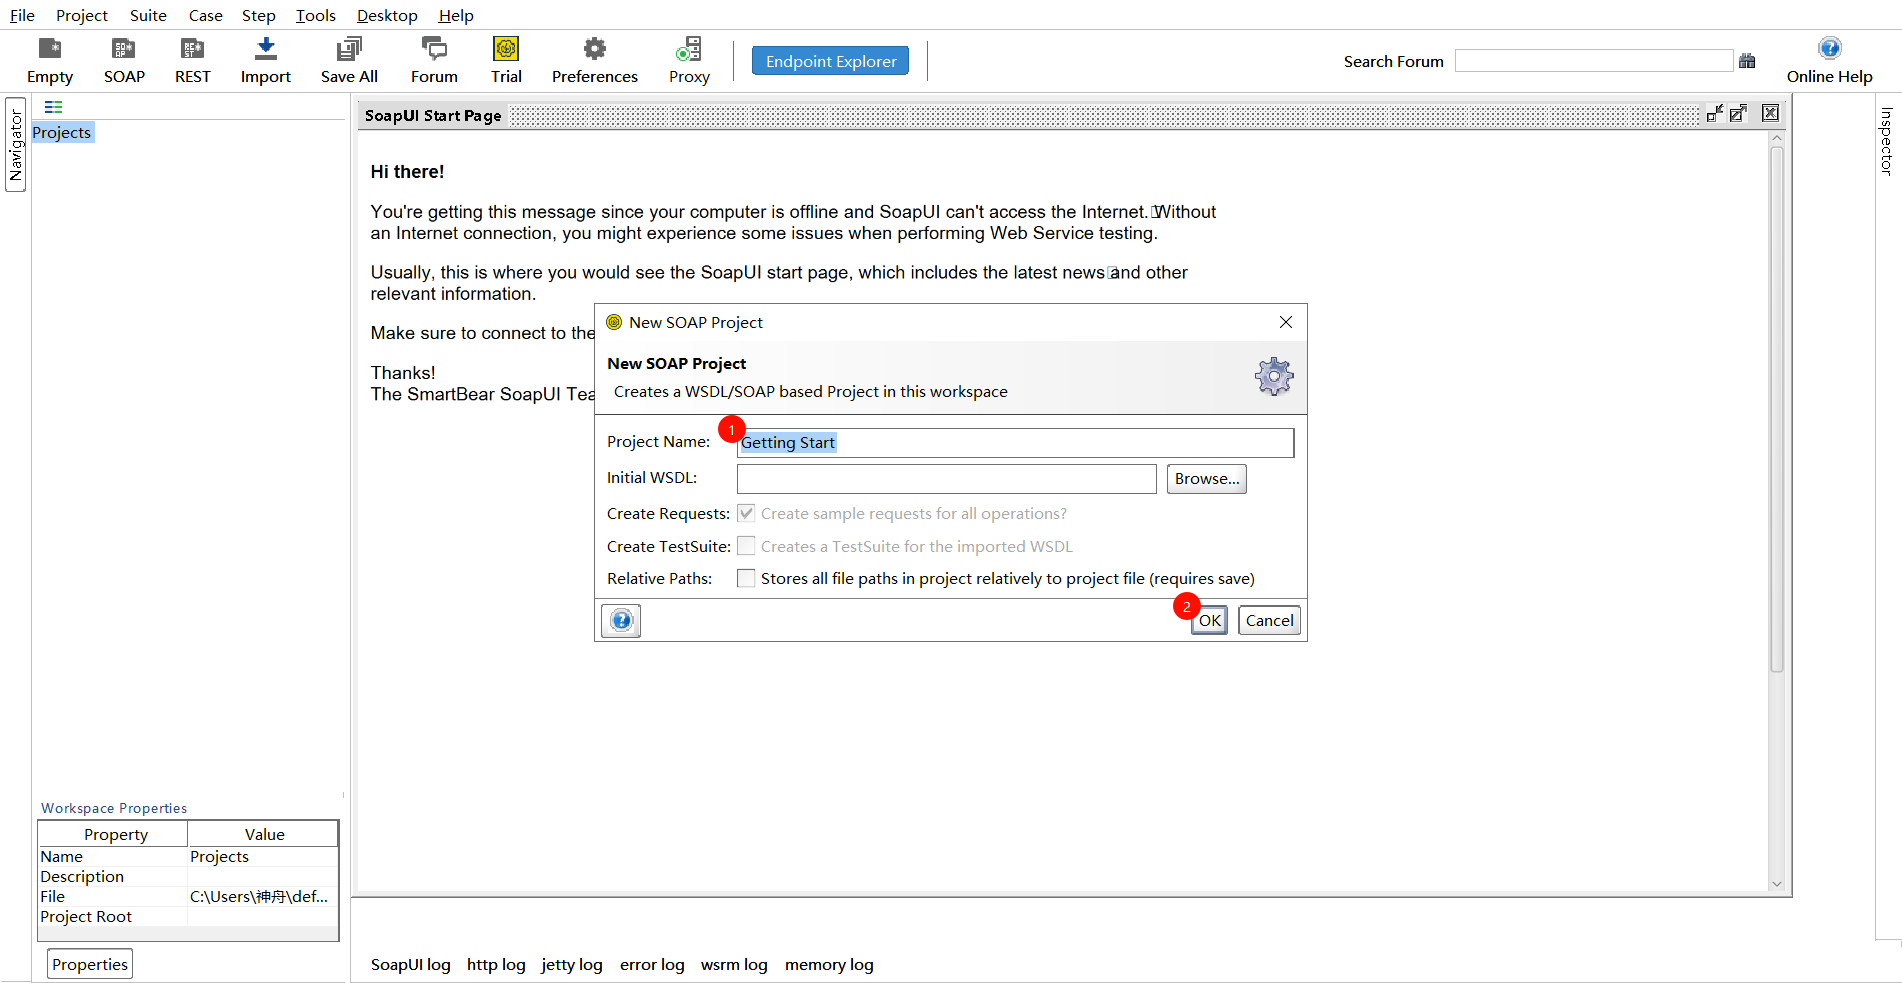Click the start page vertical scrollbar
The width and height of the screenshot is (1902, 983).
coord(1777,410)
